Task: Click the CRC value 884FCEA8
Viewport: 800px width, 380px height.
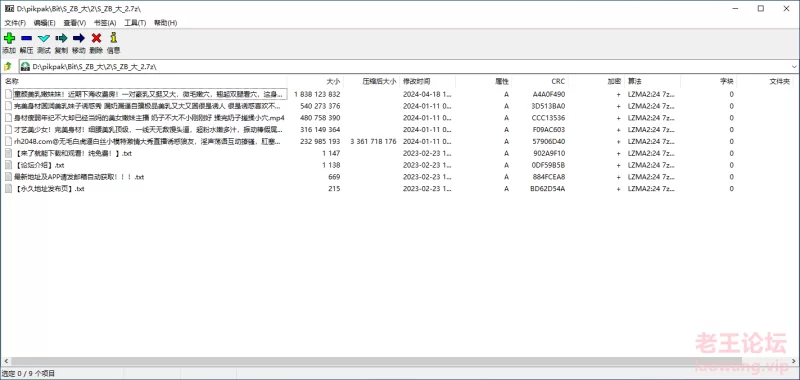Action: 548,177
